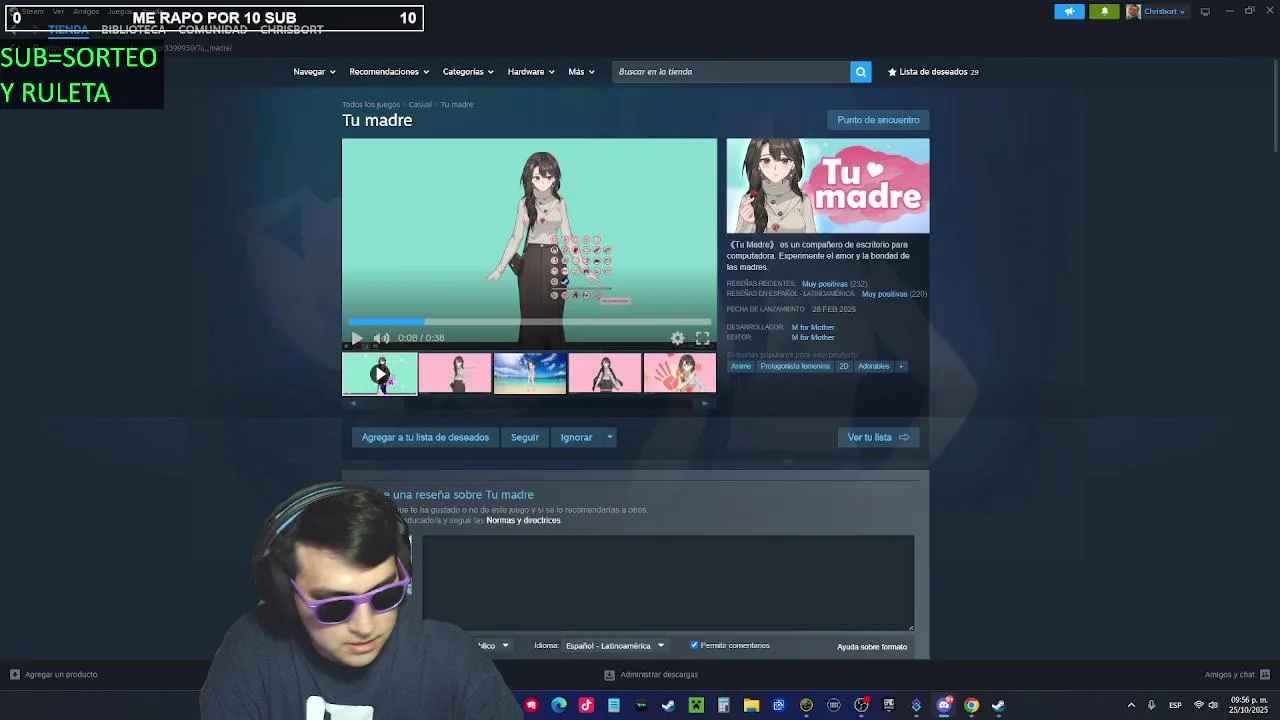This screenshot has width=1280, height=720.
Task: Expand the Recomendaciones menu
Action: [389, 72]
